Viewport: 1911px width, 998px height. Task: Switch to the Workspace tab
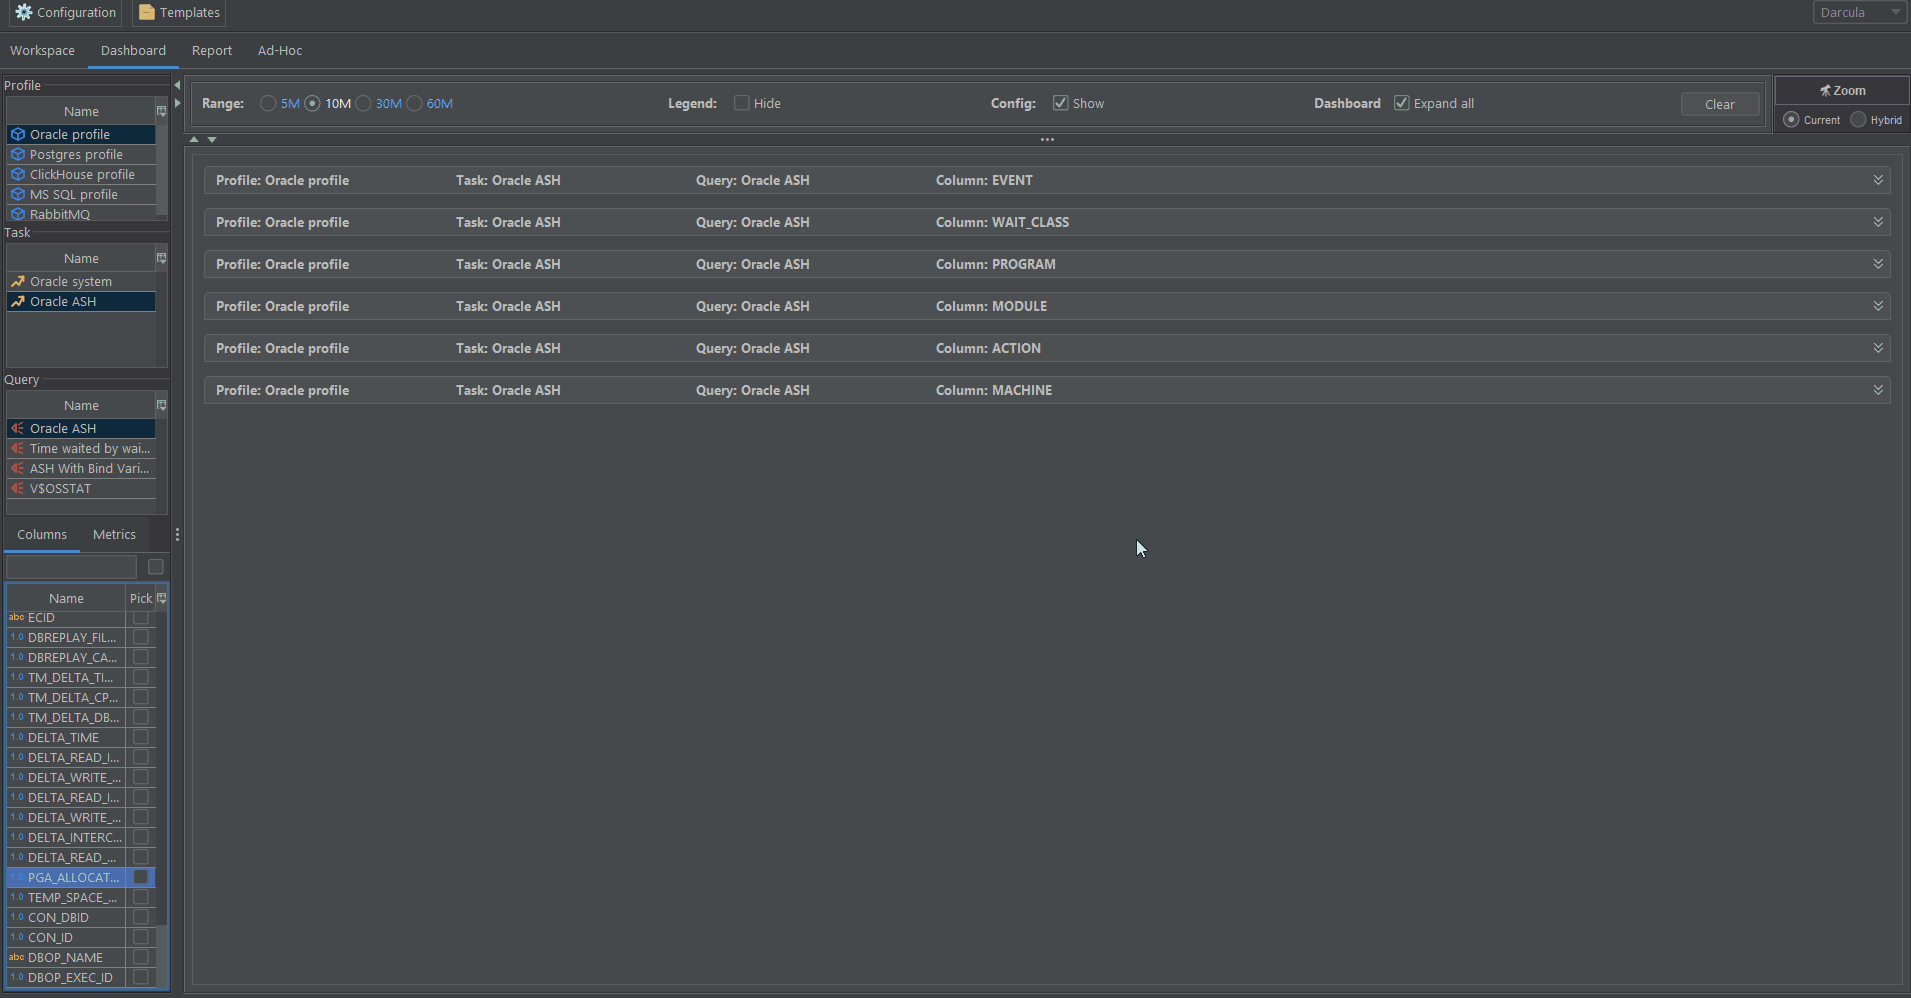42,50
